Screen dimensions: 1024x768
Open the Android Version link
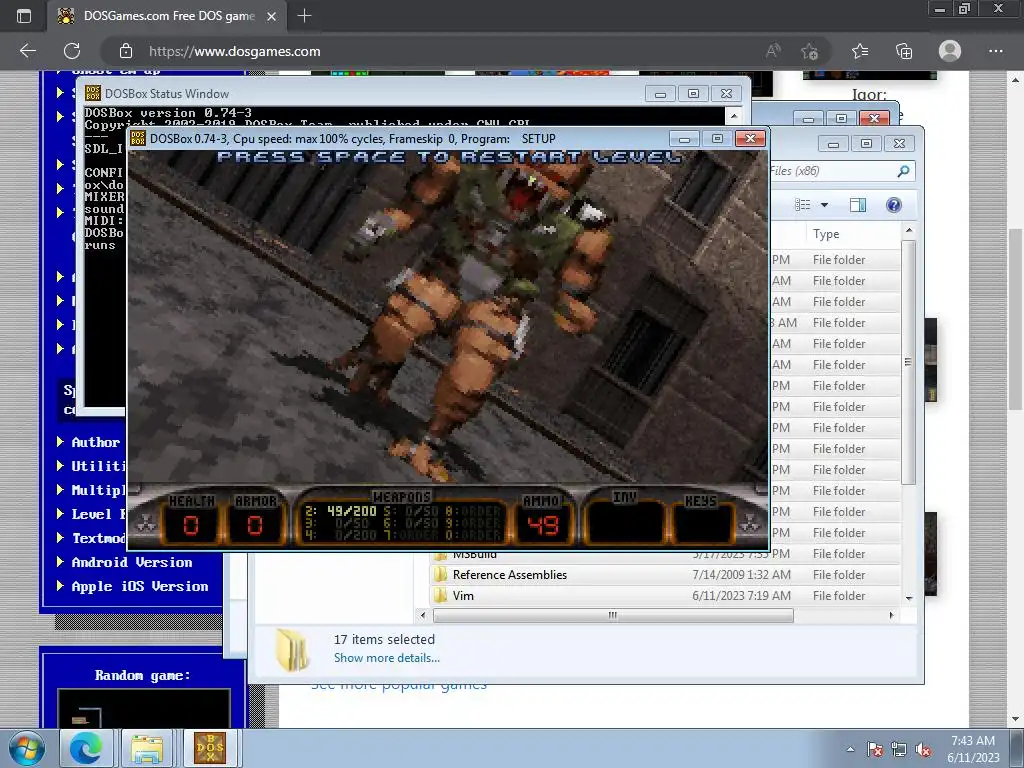[x=132, y=562]
